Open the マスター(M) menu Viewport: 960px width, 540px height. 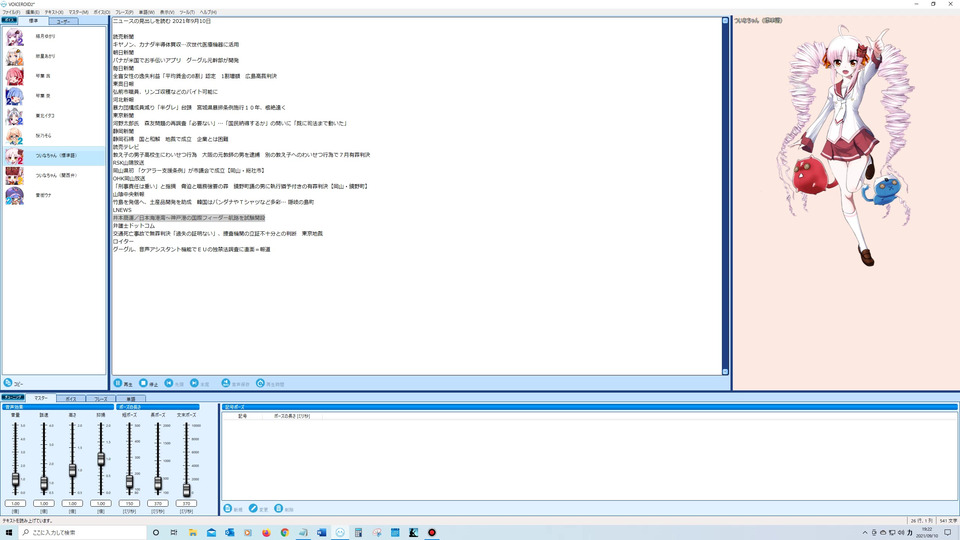point(78,12)
